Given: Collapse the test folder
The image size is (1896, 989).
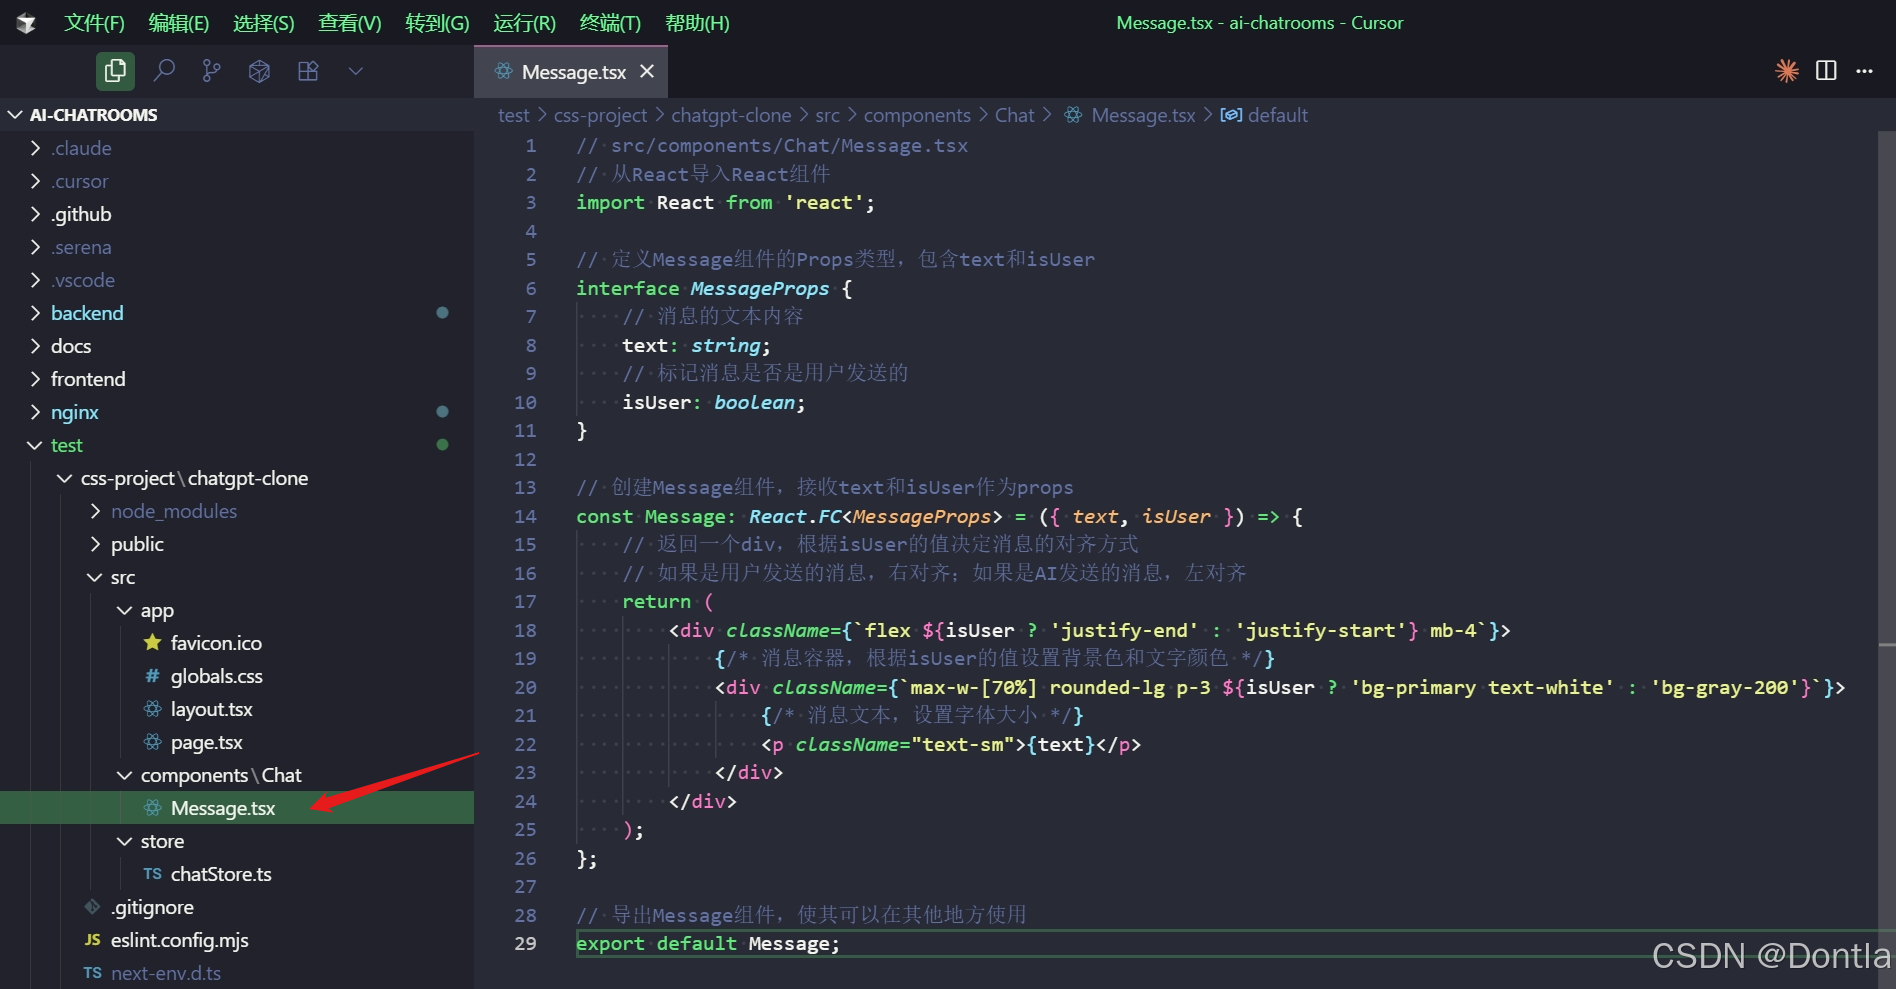Looking at the screenshot, I should (x=237, y=445).
